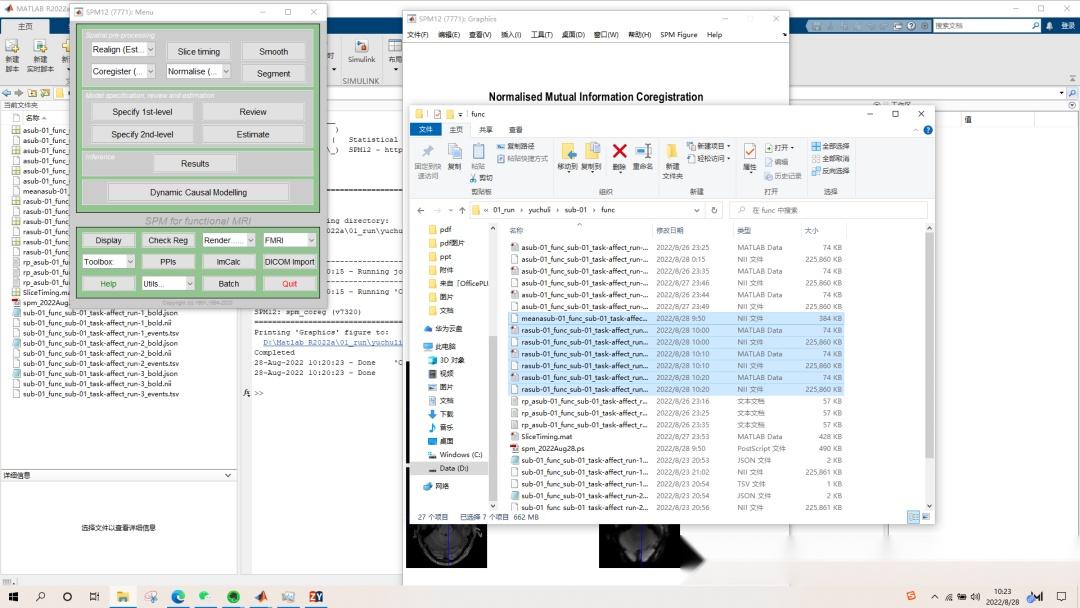Click the Check Reg button
The height and width of the screenshot is (608, 1080).
[x=168, y=240]
